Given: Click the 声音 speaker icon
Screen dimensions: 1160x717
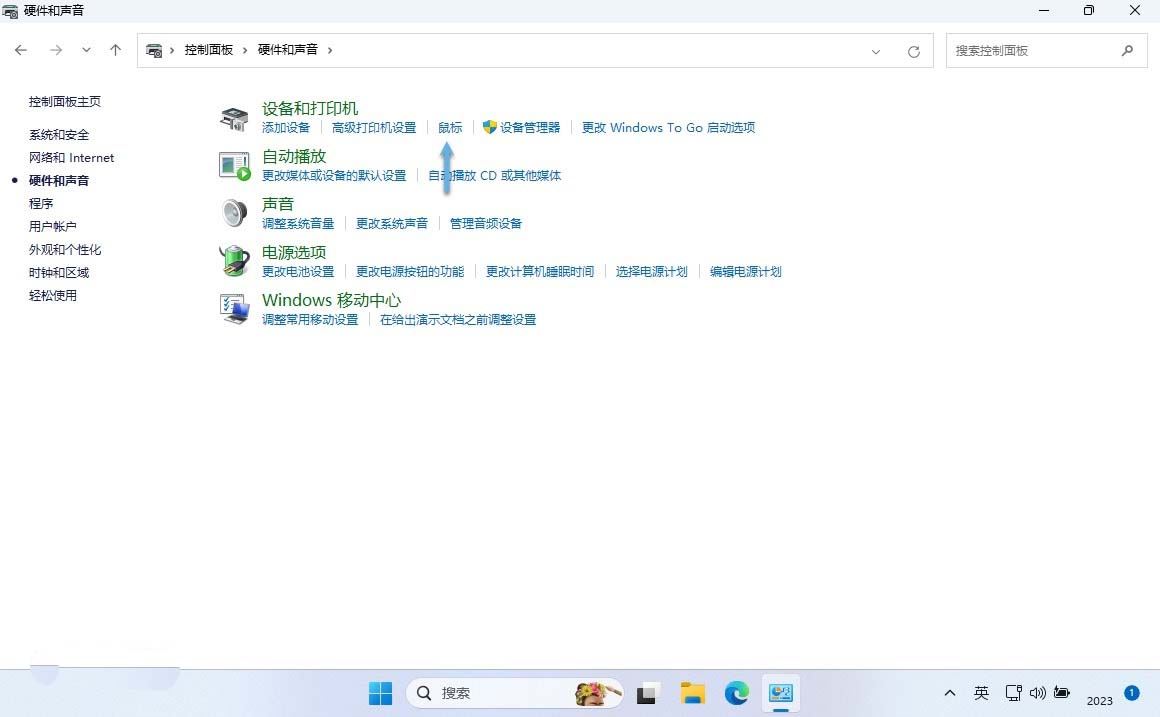Looking at the screenshot, I should coord(233,213).
